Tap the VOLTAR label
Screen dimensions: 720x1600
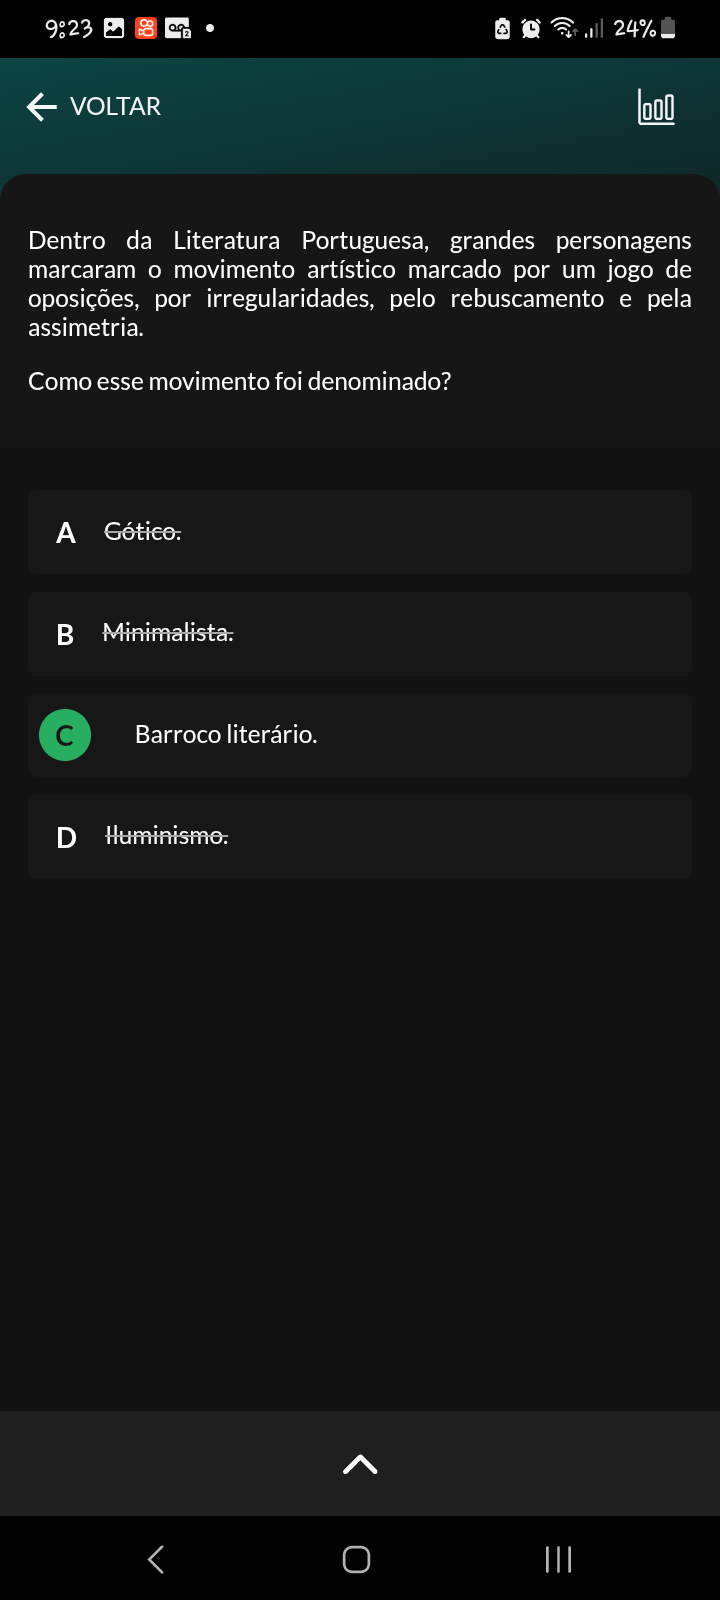pyautogui.click(x=115, y=107)
